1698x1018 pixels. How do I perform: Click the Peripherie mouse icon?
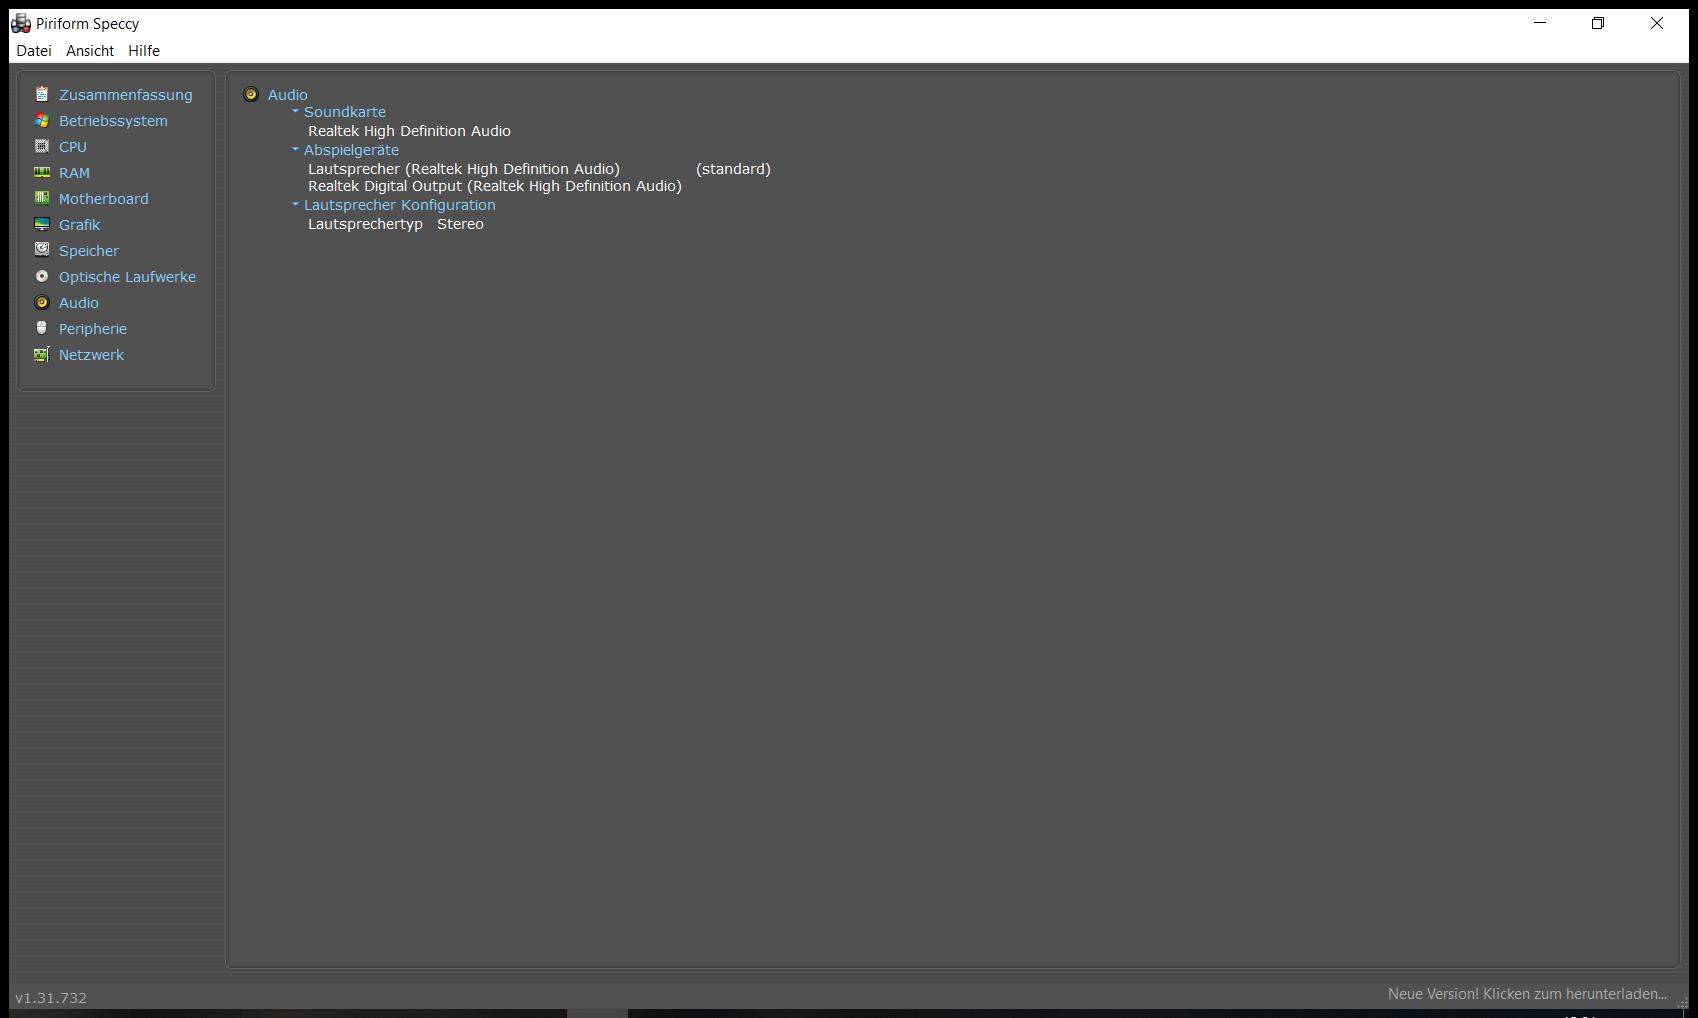[x=42, y=328]
